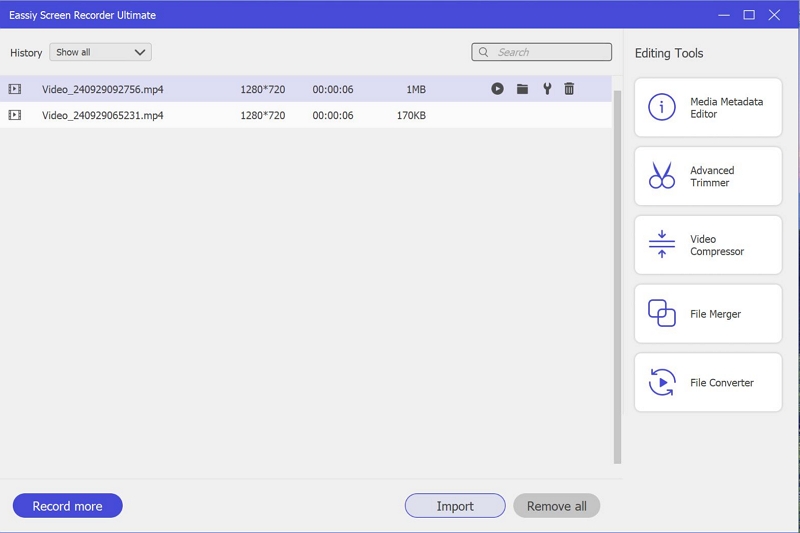The image size is (800, 533).
Task: Click film icon beside Video_240929092756.mp4
Action: pos(15,89)
